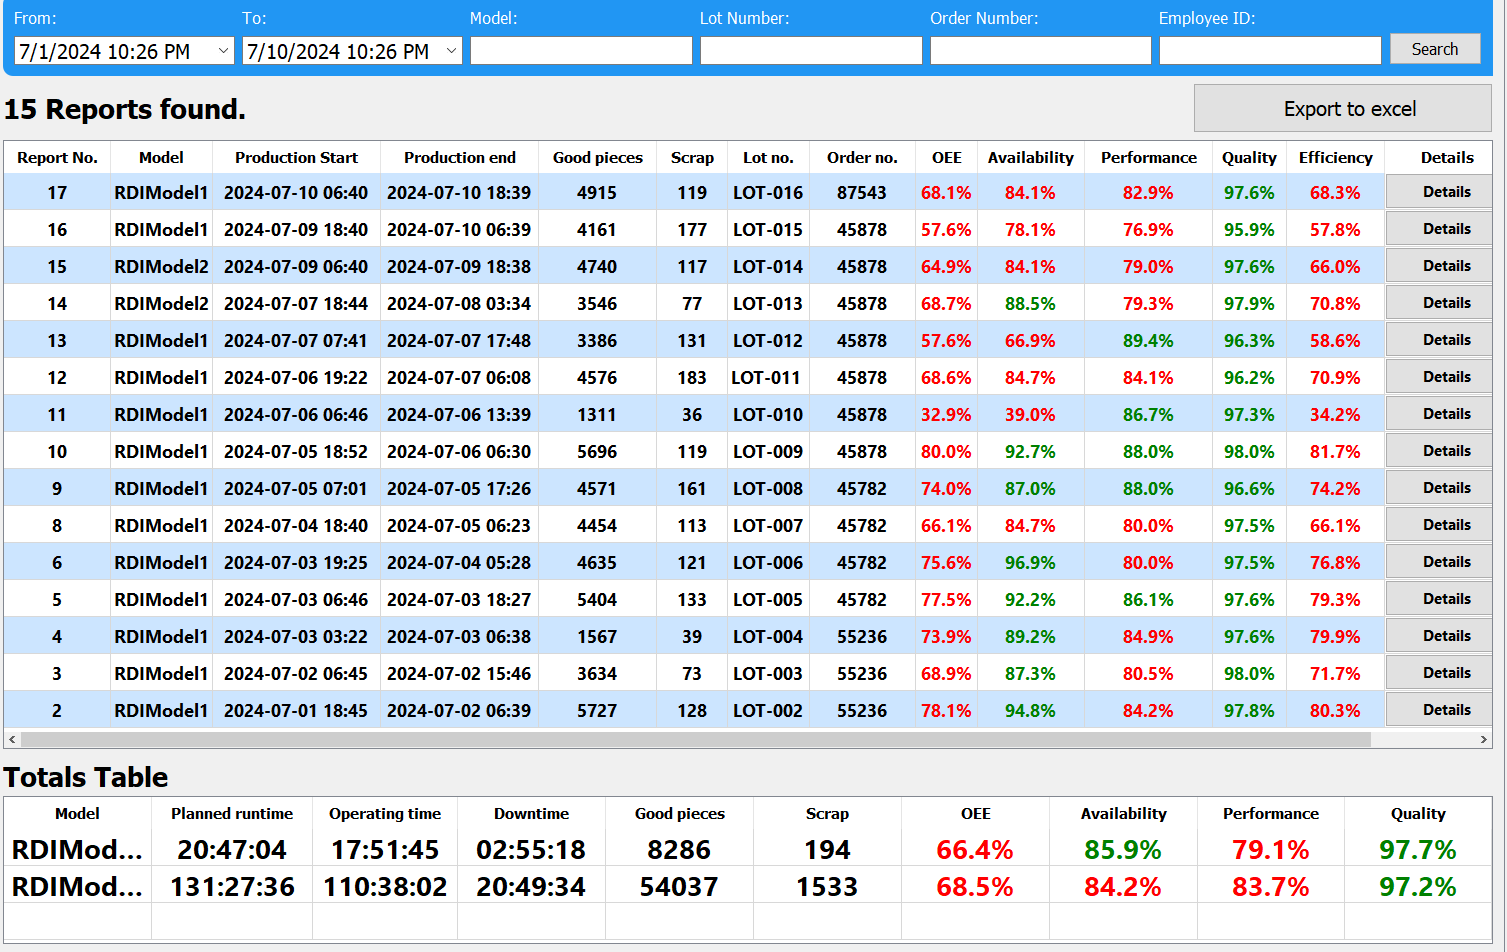Sort by the OEE column header
The image size is (1507, 952).
pyautogui.click(x=946, y=158)
